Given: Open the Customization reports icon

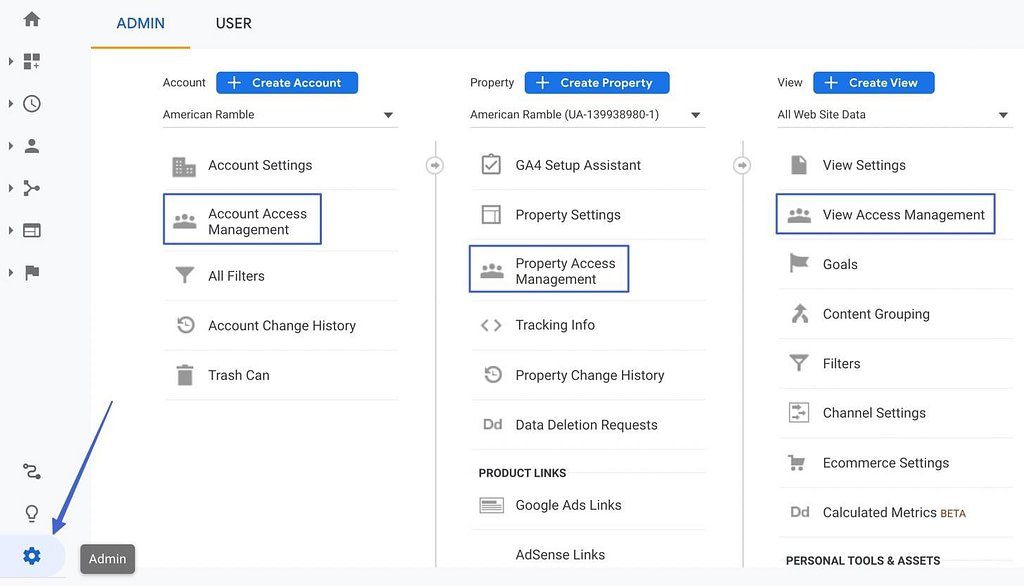Looking at the screenshot, I should [x=31, y=61].
